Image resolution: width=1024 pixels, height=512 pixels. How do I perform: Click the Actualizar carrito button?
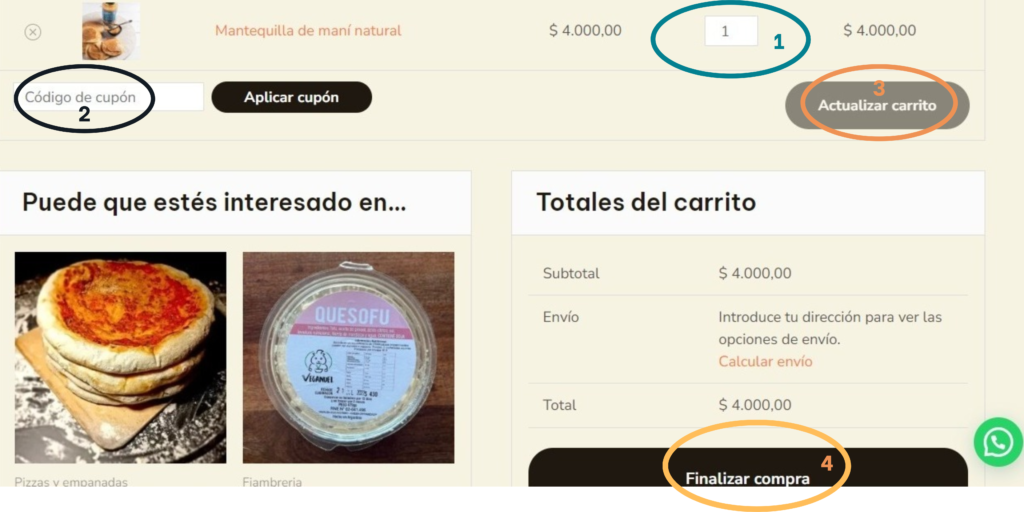[877, 105]
